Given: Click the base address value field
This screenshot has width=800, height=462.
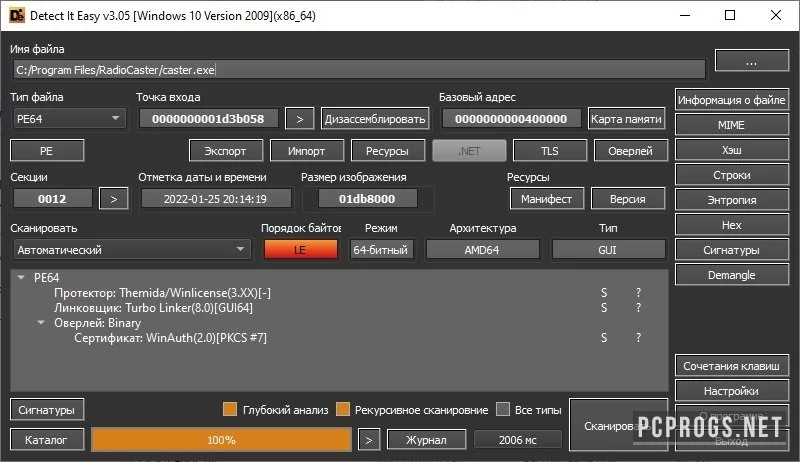Looking at the screenshot, I should click(511, 119).
